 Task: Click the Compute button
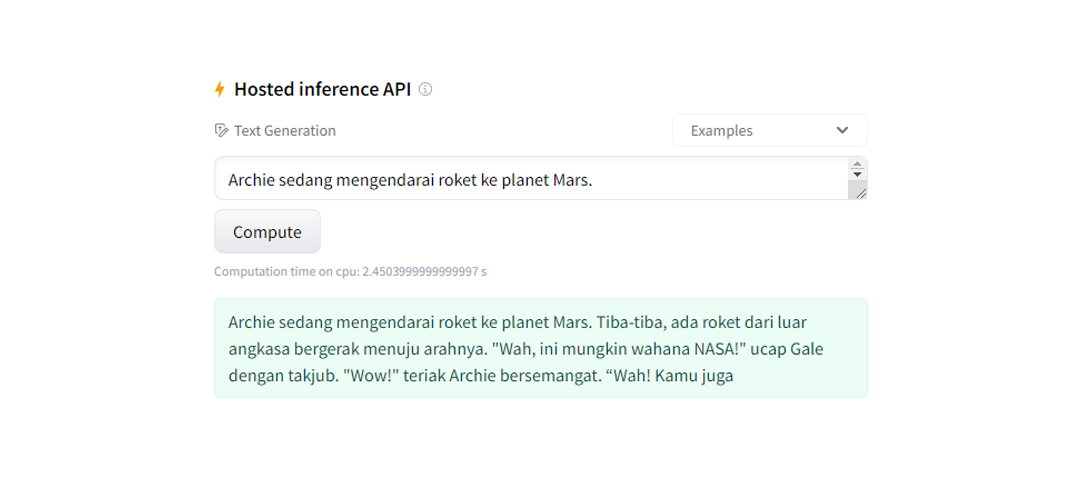(267, 232)
